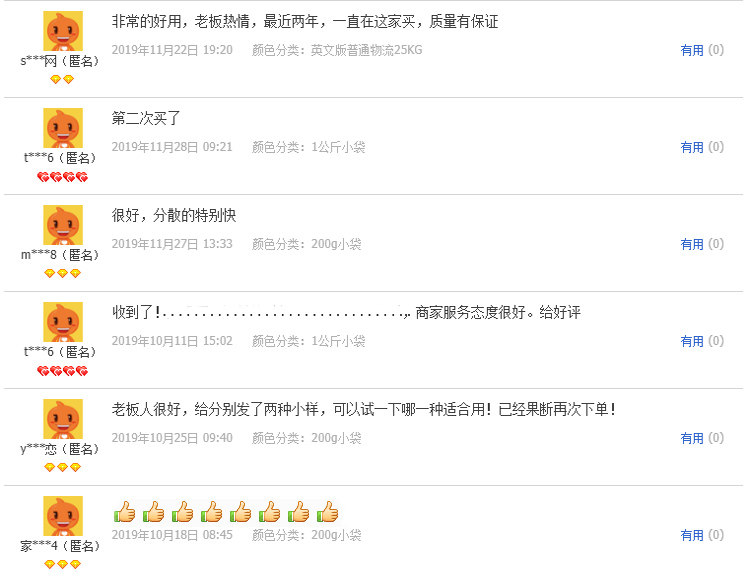Click 有用 on the 老板人很好 review
Screen dimensions: 750x581
[692, 438]
